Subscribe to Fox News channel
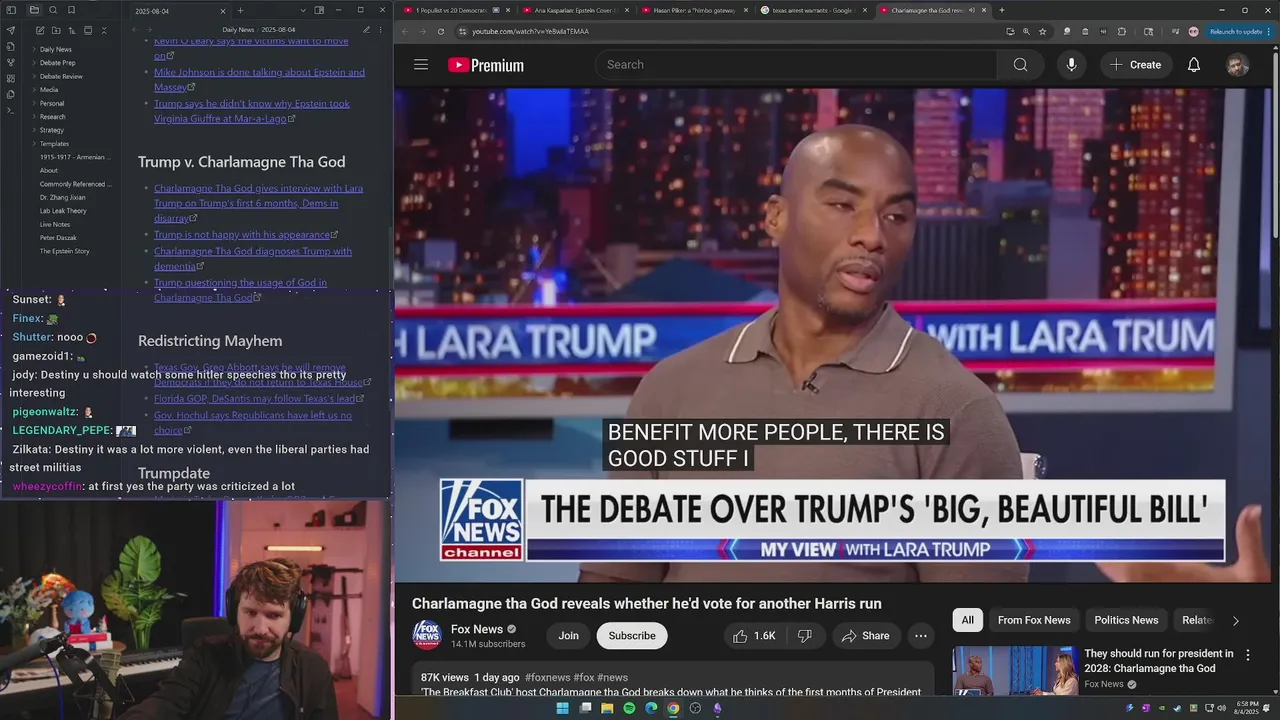Viewport: 1280px width, 720px height. click(x=632, y=636)
